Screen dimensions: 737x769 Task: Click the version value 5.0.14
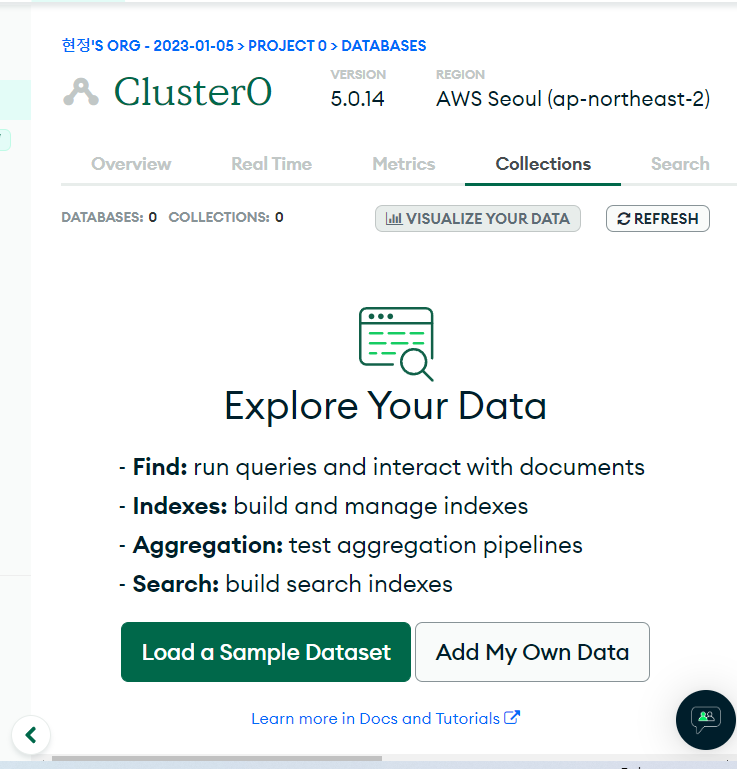point(357,99)
